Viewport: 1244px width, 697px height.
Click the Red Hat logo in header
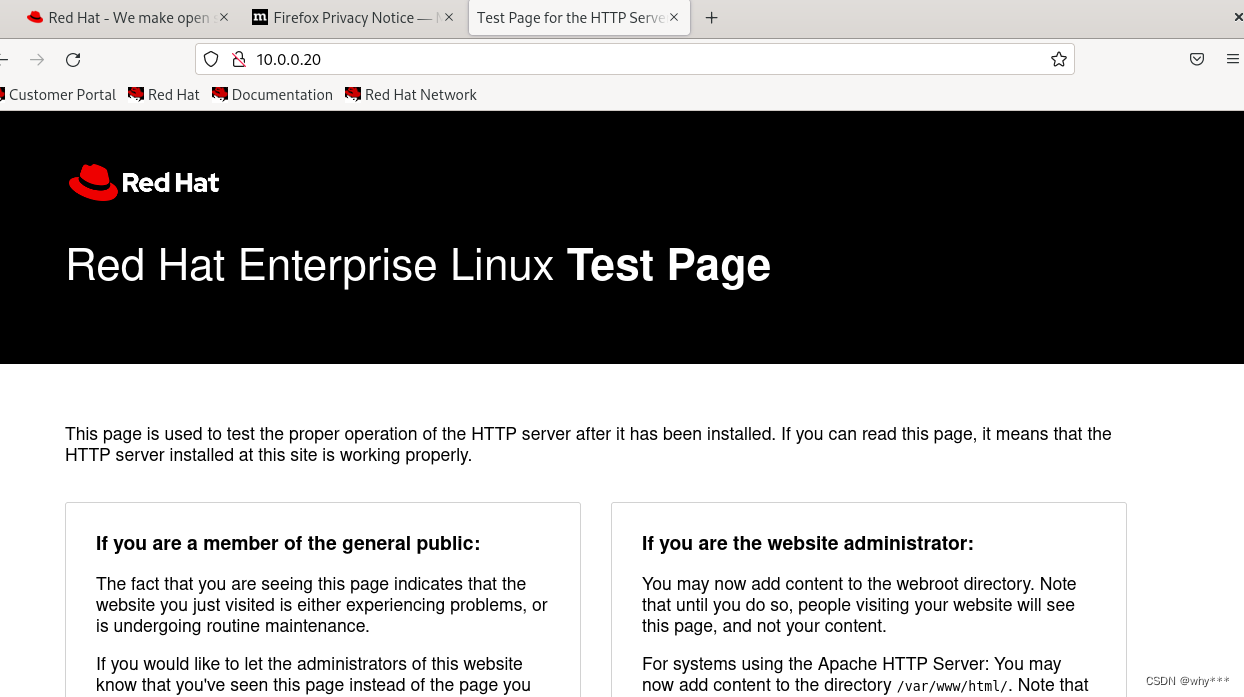[144, 182]
